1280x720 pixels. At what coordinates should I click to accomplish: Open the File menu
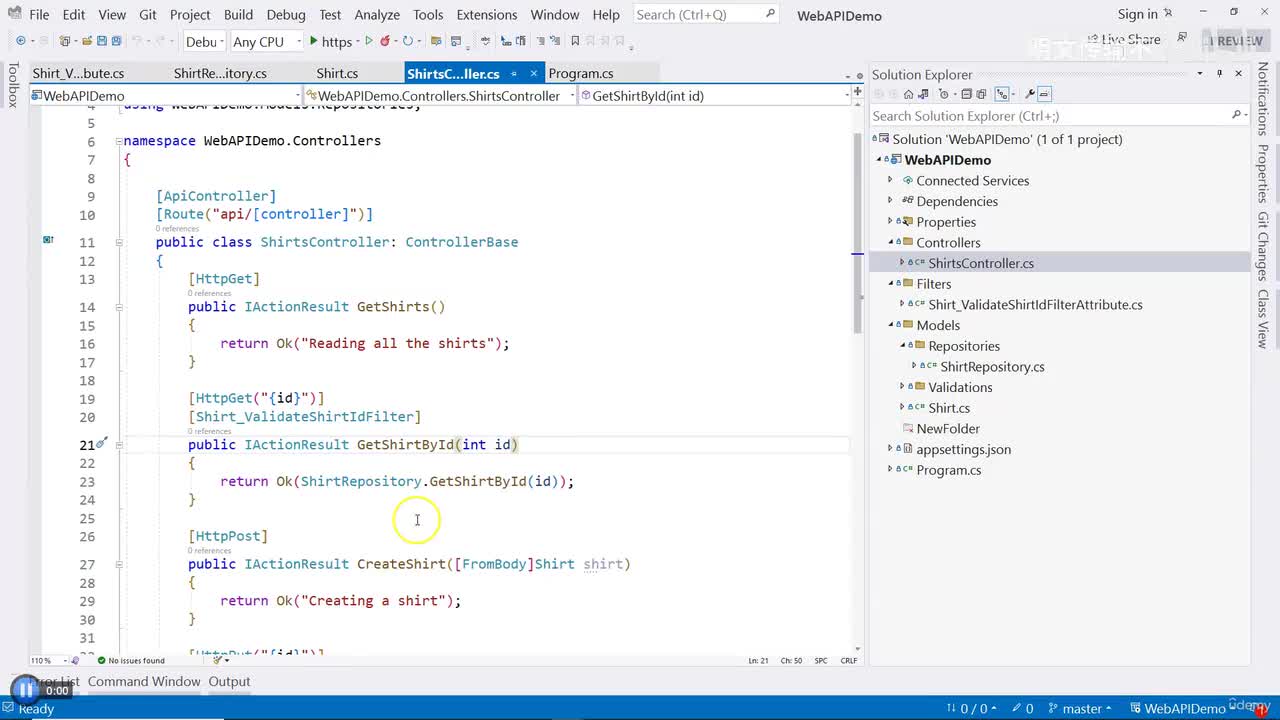39,15
